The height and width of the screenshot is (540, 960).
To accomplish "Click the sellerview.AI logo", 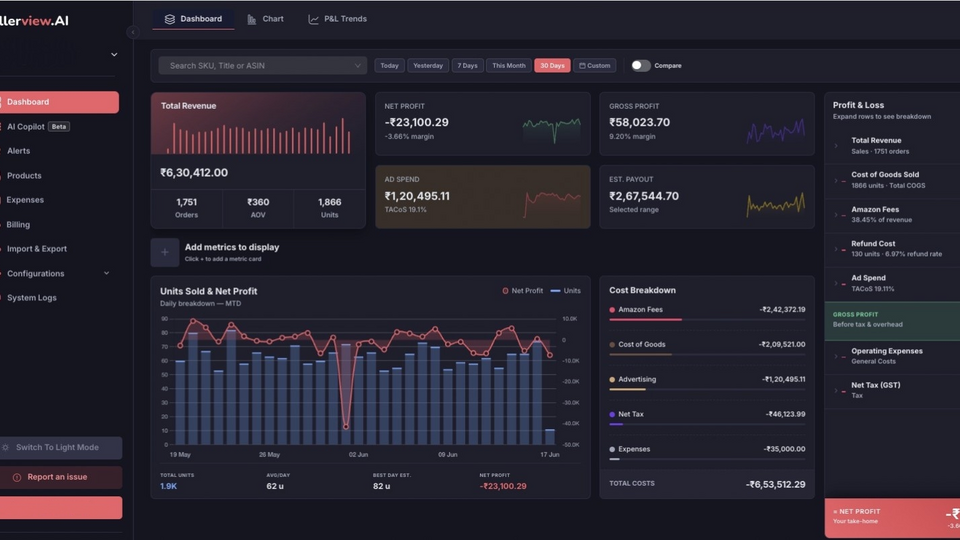I will tap(34, 21).
